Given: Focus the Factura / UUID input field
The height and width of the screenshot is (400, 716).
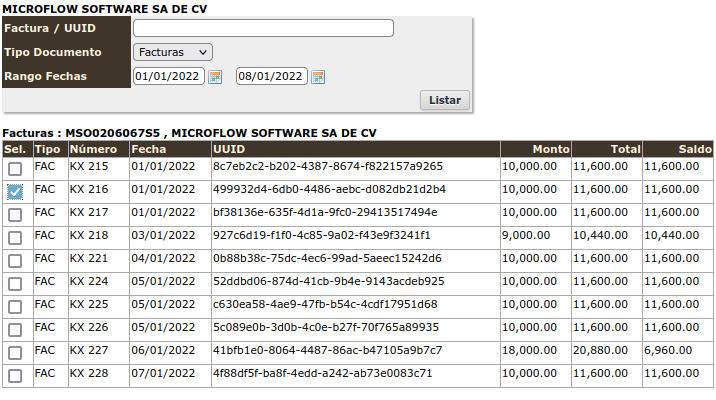Looking at the screenshot, I should [263, 28].
